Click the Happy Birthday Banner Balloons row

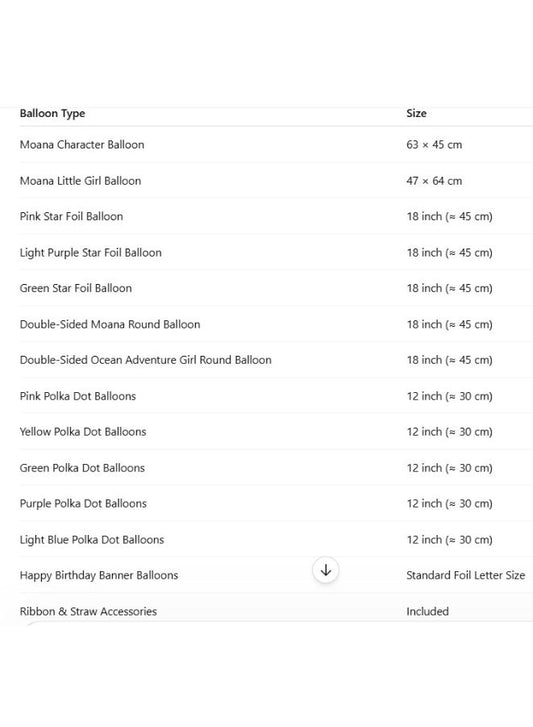276,576
